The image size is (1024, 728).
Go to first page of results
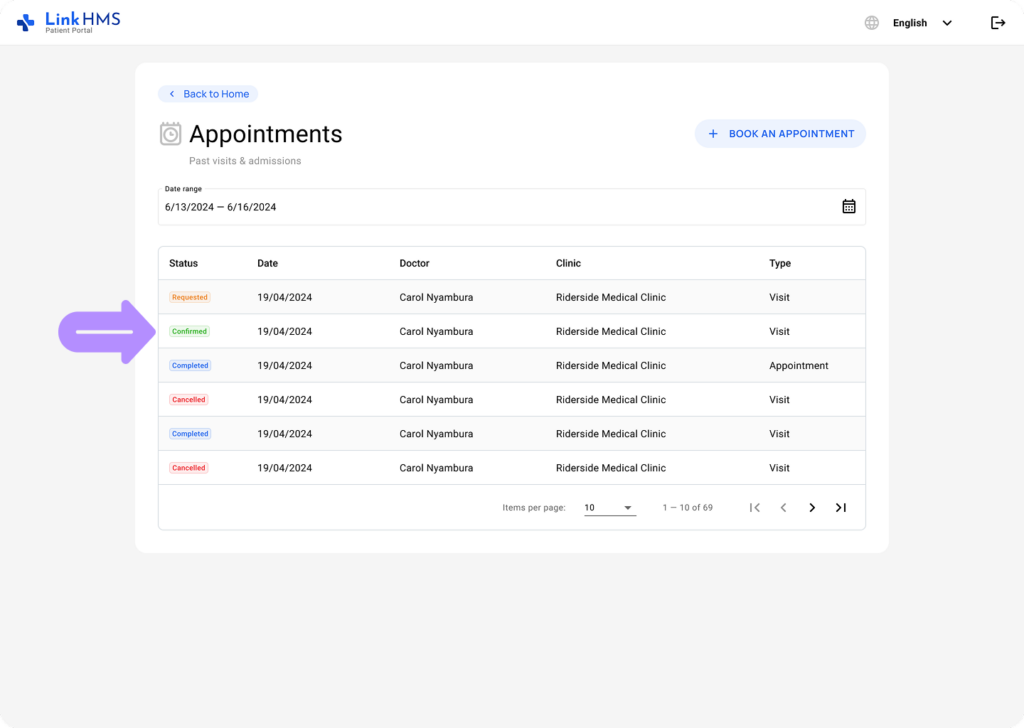tap(754, 508)
